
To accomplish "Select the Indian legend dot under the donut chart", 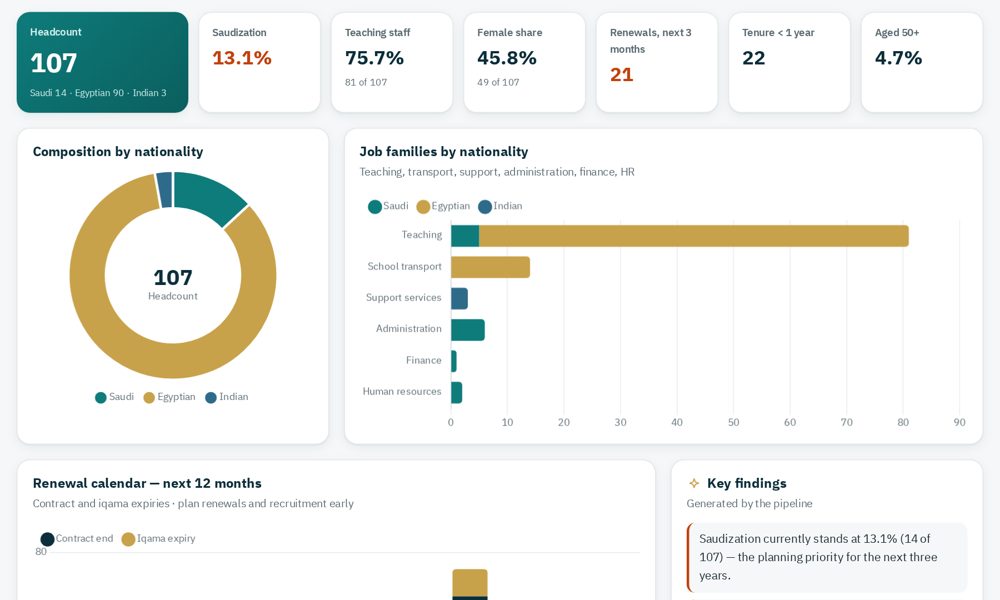I will (211, 397).
